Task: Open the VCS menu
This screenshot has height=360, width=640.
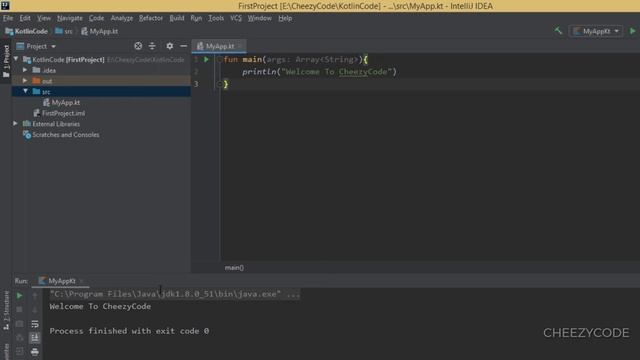Action: tap(236, 18)
